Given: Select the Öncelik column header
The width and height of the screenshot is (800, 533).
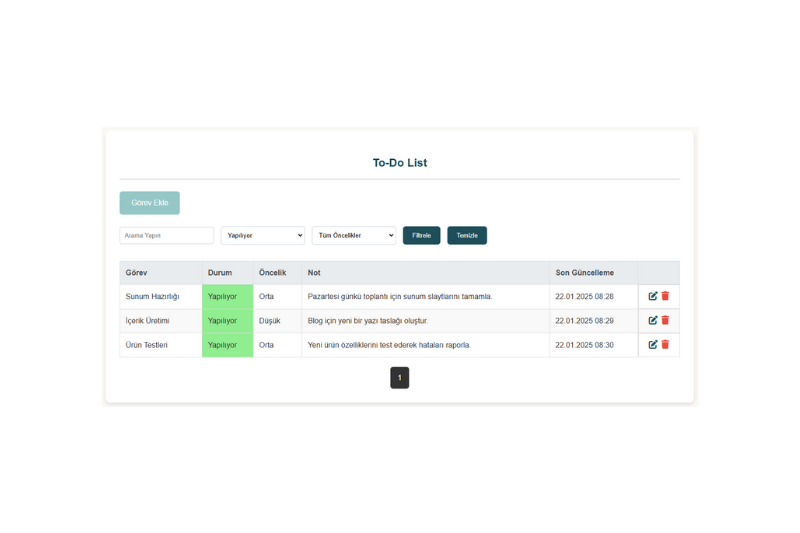Looking at the screenshot, I should pos(273,272).
